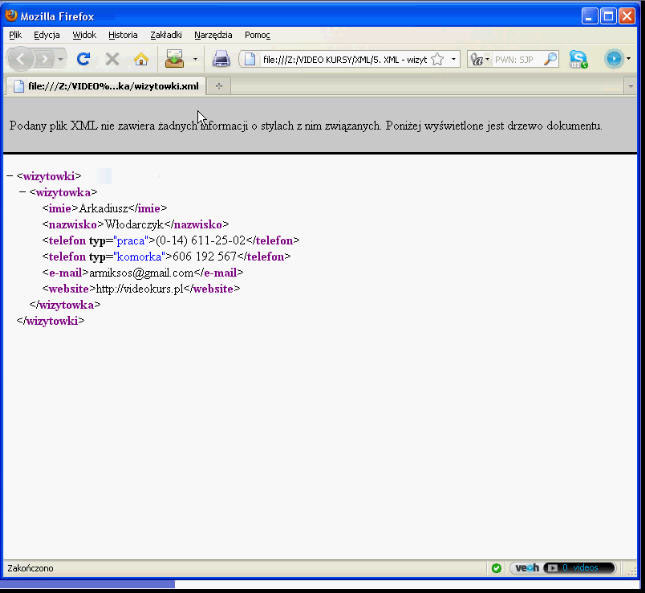The image size is (645, 593).
Task: Open the Edycja menu
Action: point(46,35)
